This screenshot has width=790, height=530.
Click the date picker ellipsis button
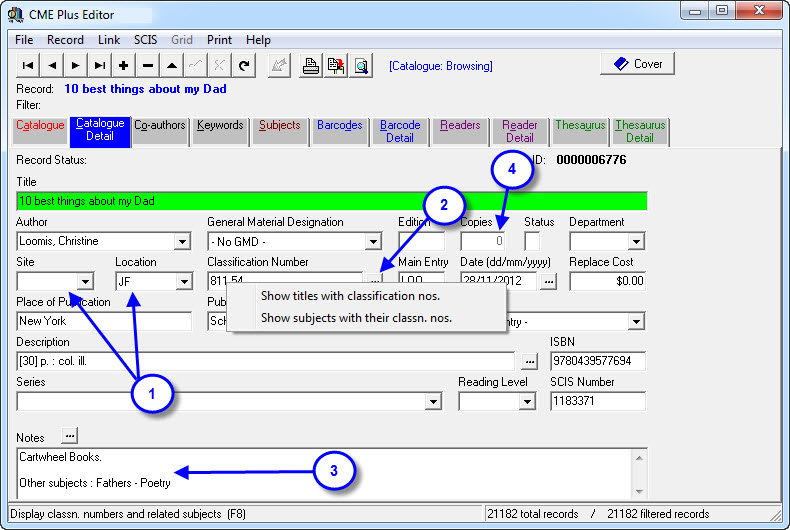[549, 282]
